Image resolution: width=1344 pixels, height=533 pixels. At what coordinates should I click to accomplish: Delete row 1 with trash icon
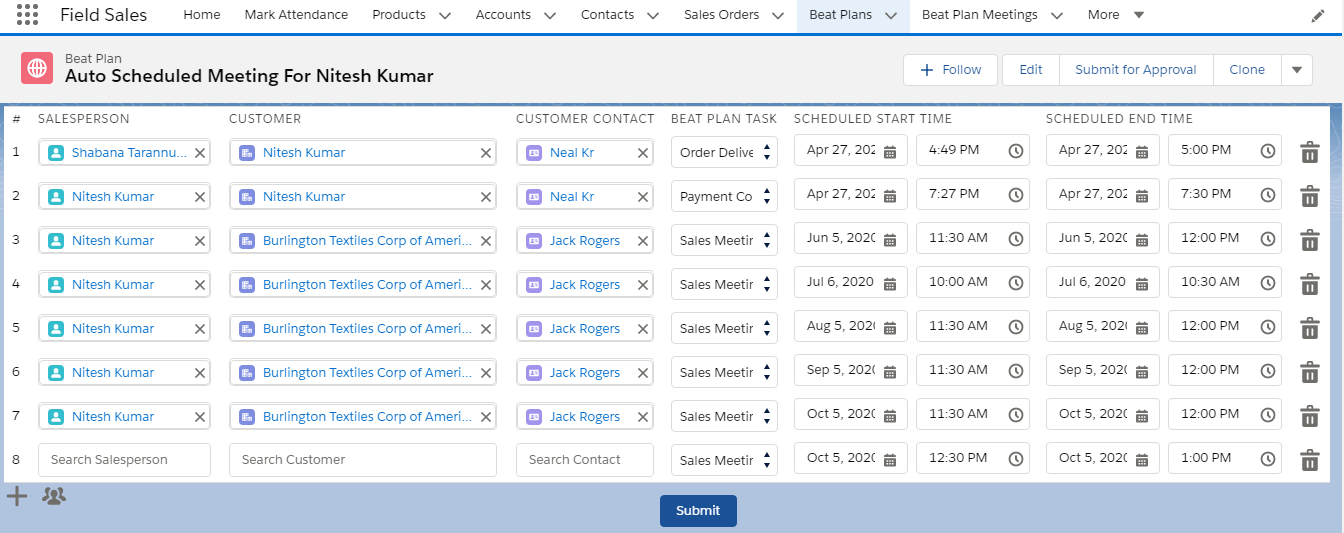(x=1309, y=152)
